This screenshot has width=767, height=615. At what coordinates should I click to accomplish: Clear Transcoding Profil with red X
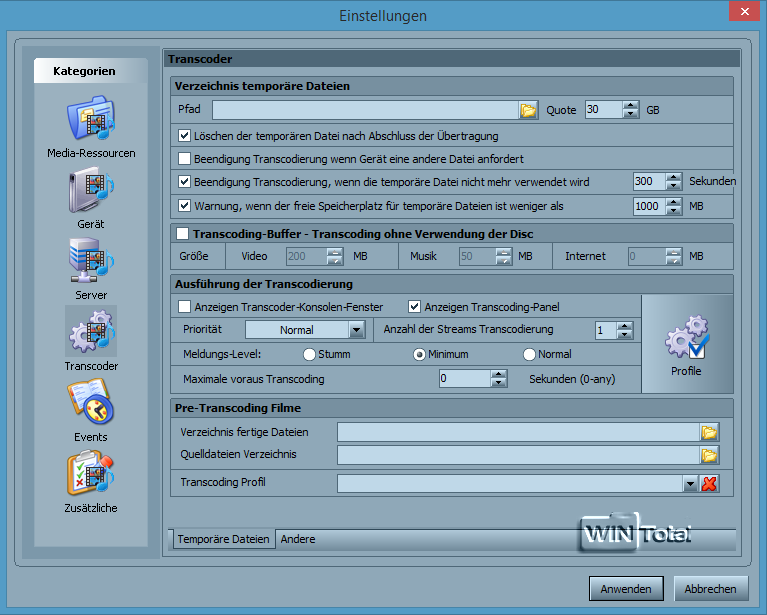(709, 484)
